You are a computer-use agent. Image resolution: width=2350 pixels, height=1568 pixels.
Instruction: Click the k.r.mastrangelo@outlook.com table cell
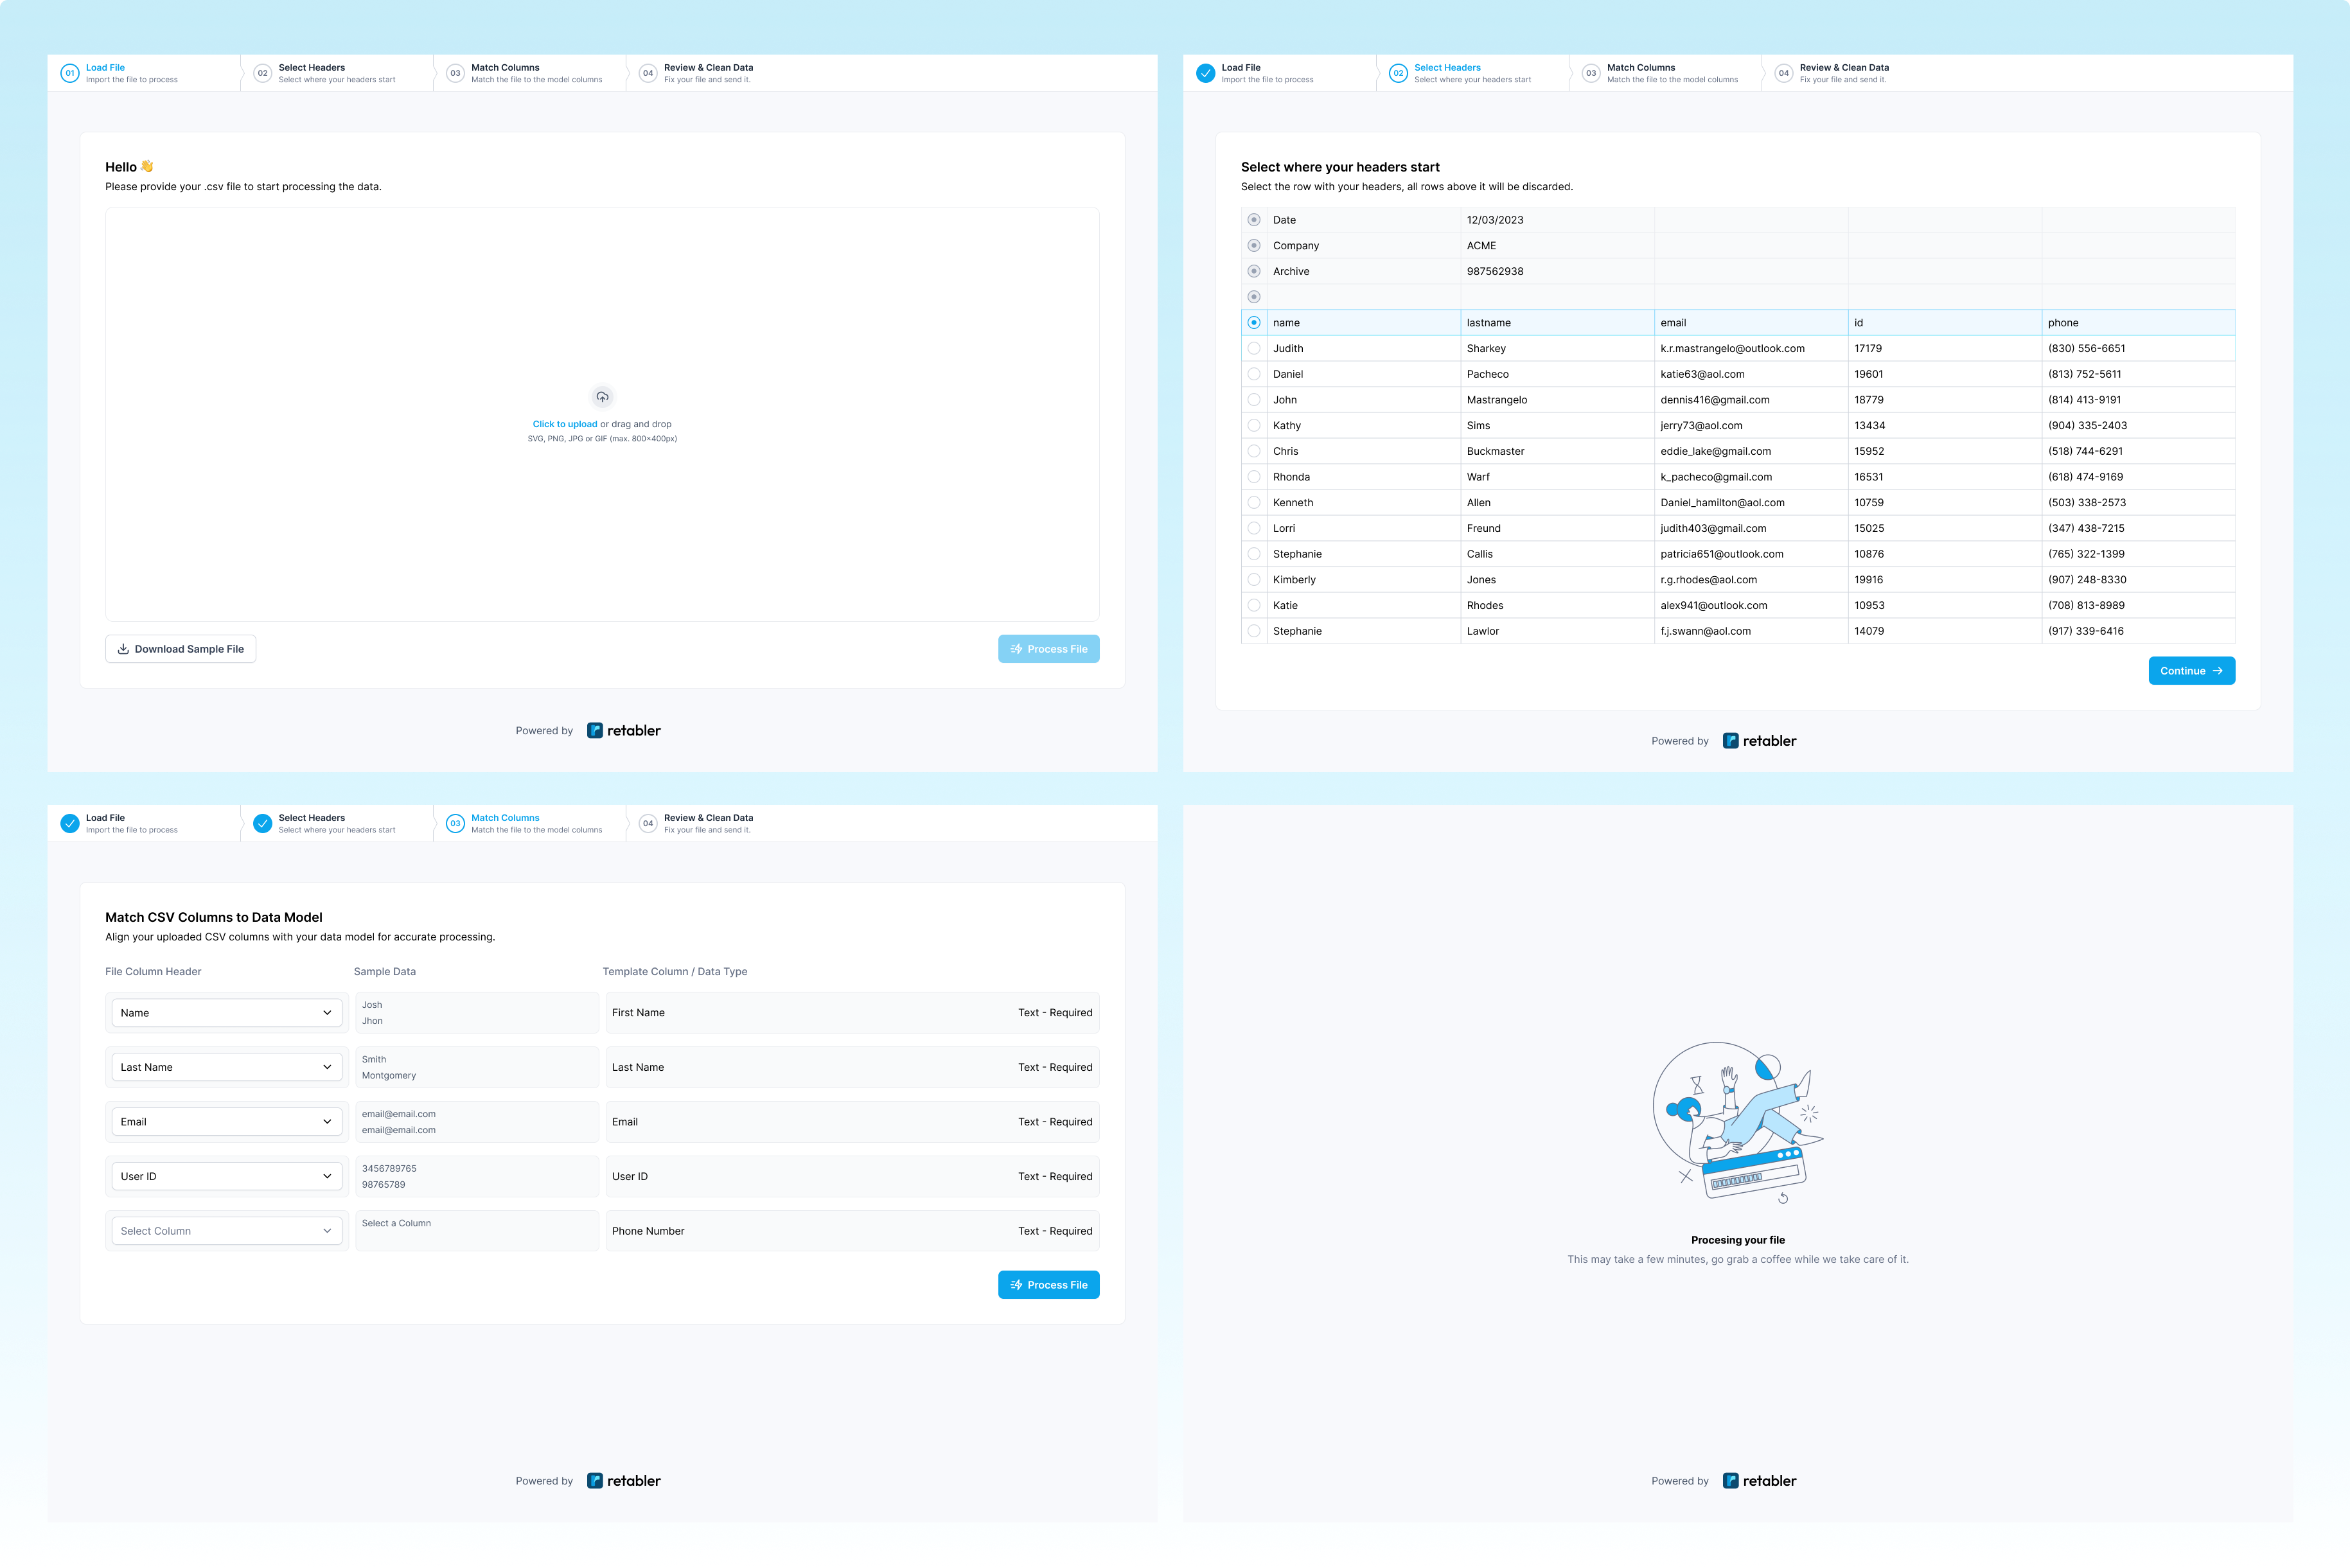click(x=1732, y=349)
